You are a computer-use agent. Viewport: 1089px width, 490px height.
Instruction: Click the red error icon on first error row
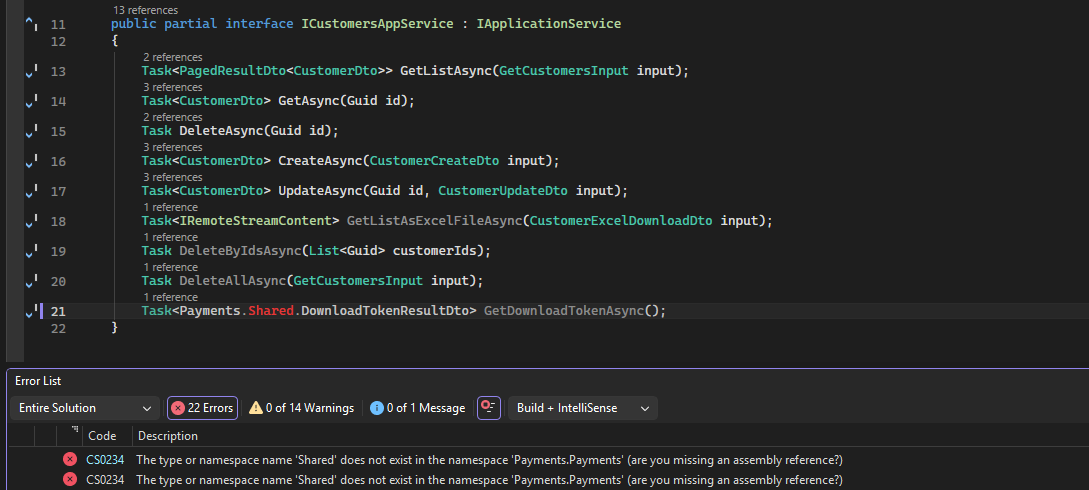tap(70, 460)
